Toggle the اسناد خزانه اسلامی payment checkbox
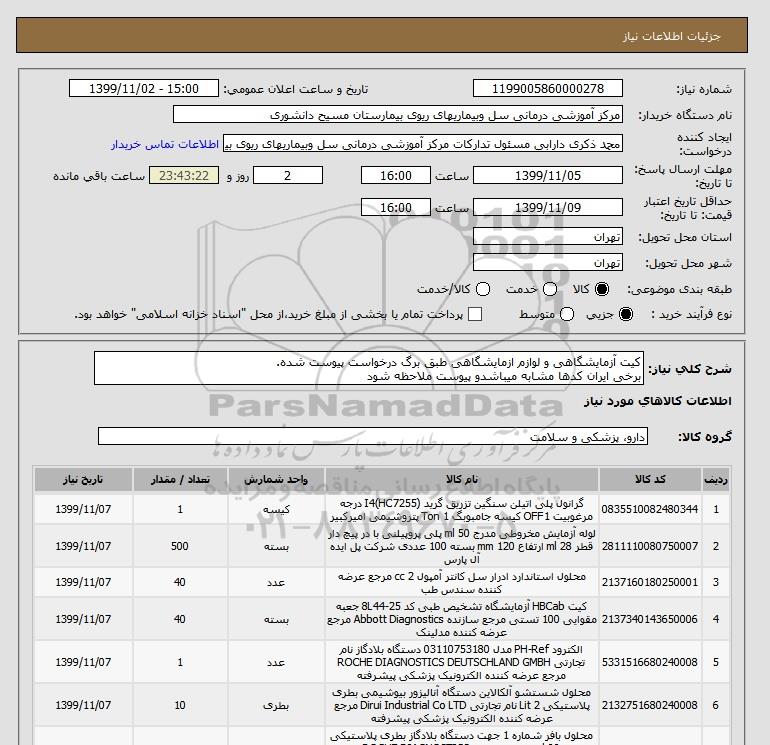Screen dimensions: 770x745 click(x=475, y=314)
